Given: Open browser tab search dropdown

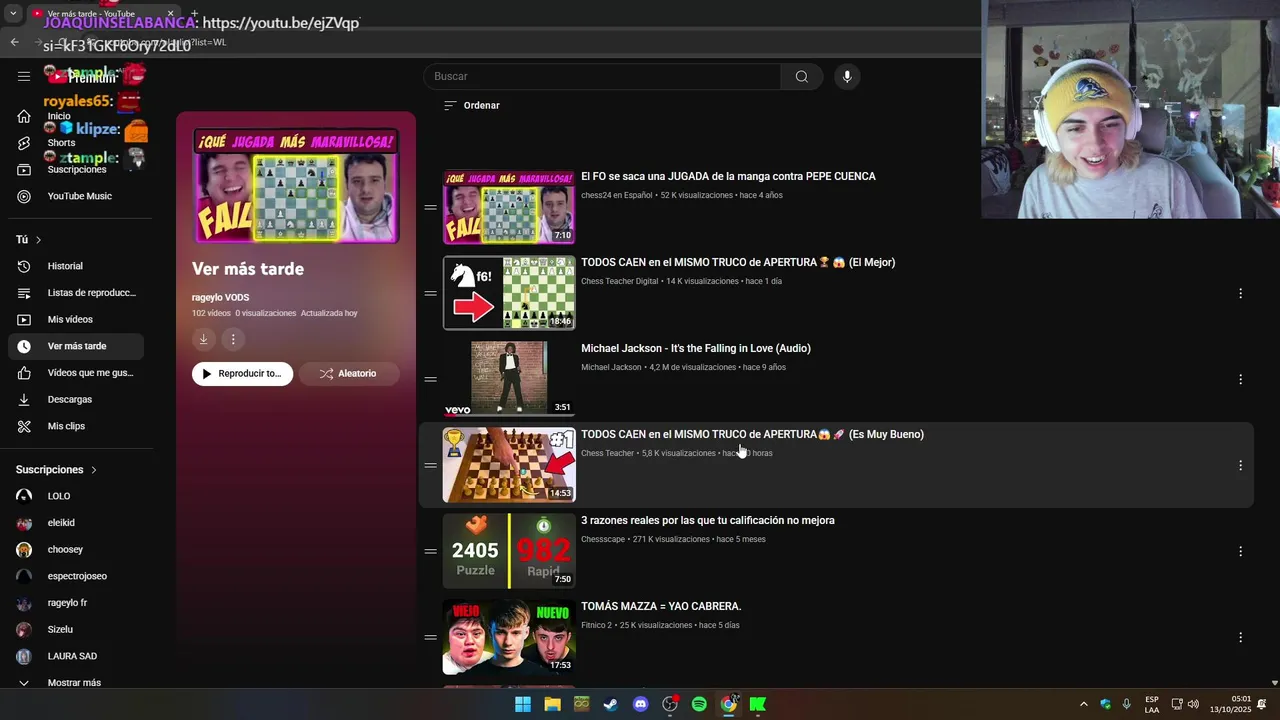Looking at the screenshot, I should click(13, 14).
